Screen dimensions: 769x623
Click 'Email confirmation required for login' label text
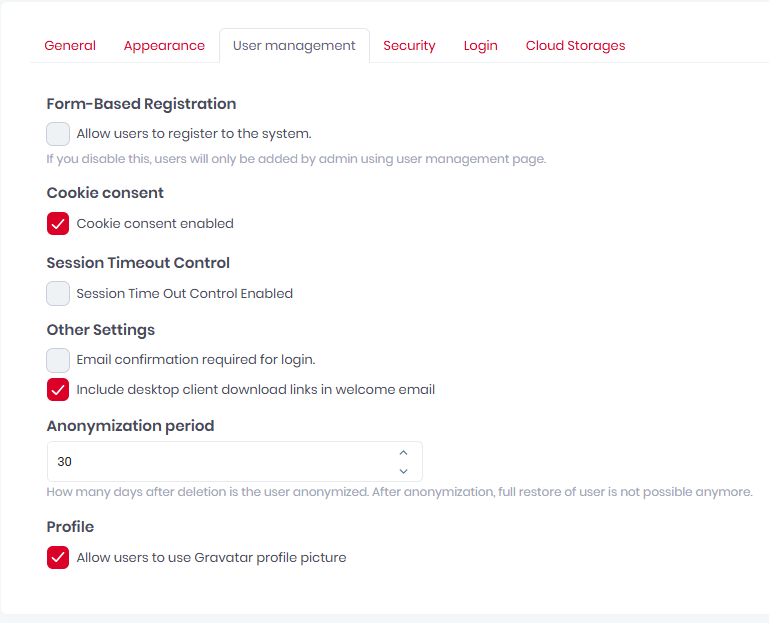(195, 360)
